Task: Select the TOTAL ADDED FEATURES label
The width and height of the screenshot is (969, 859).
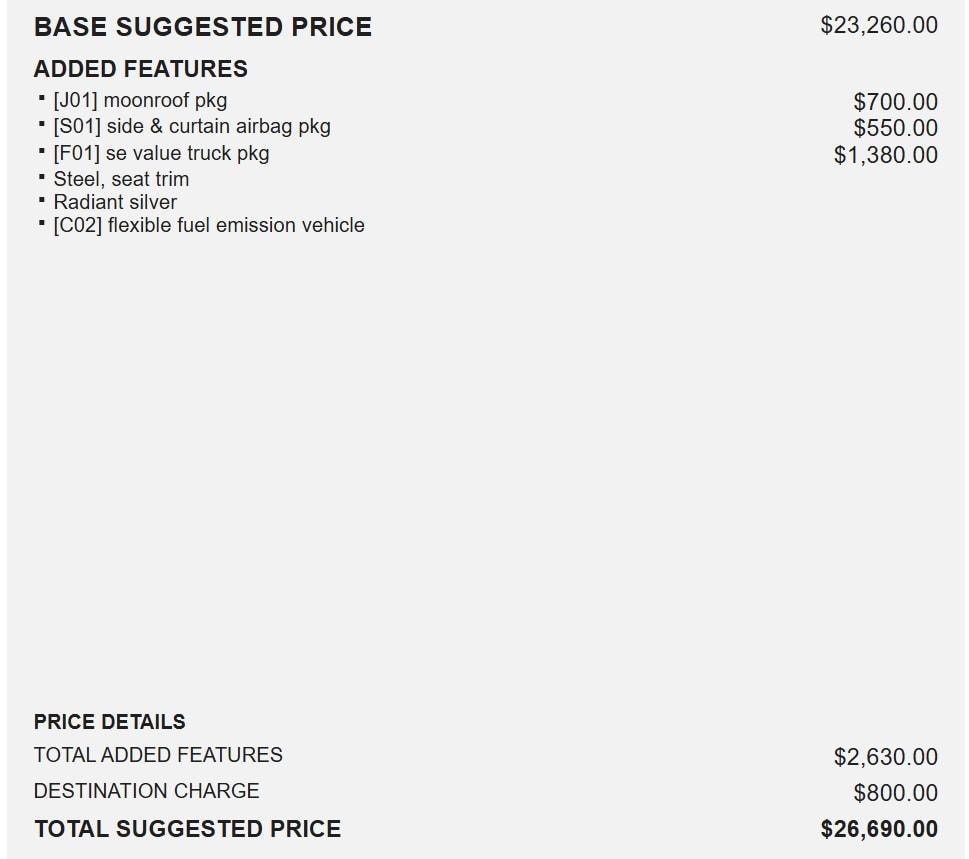Action: pos(158,755)
